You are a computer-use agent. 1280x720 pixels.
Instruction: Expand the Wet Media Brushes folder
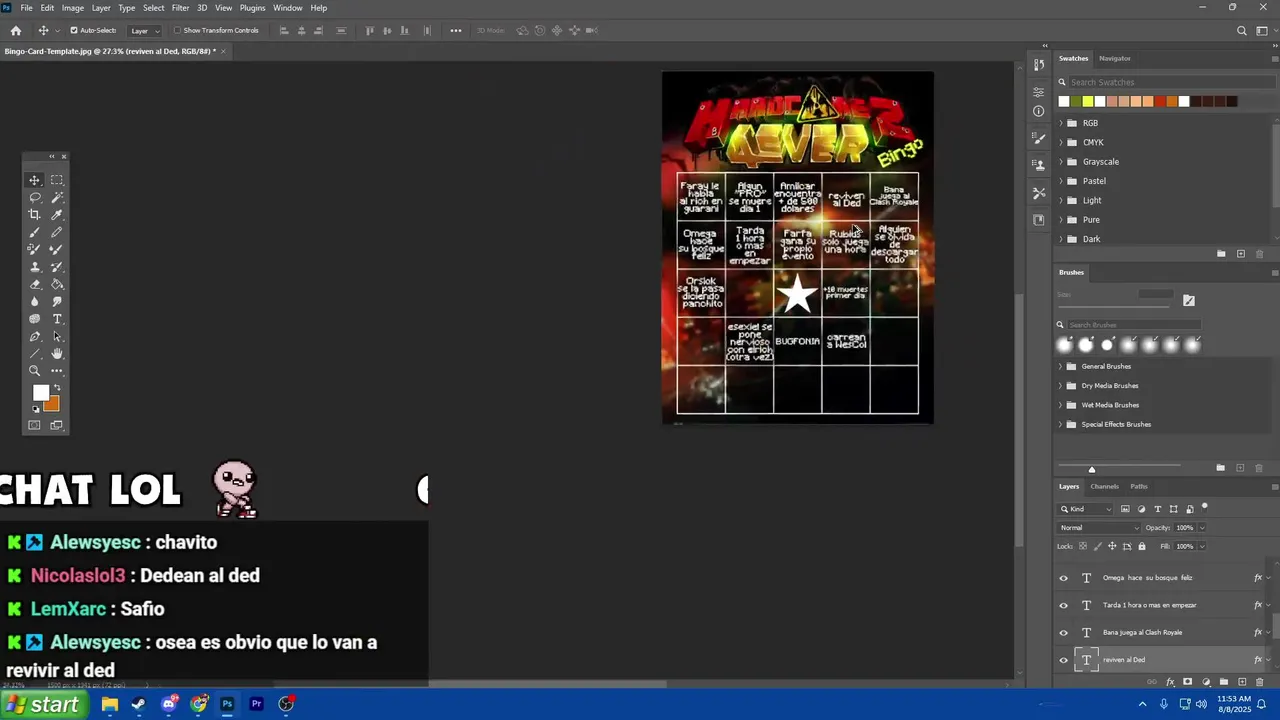click(1061, 405)
